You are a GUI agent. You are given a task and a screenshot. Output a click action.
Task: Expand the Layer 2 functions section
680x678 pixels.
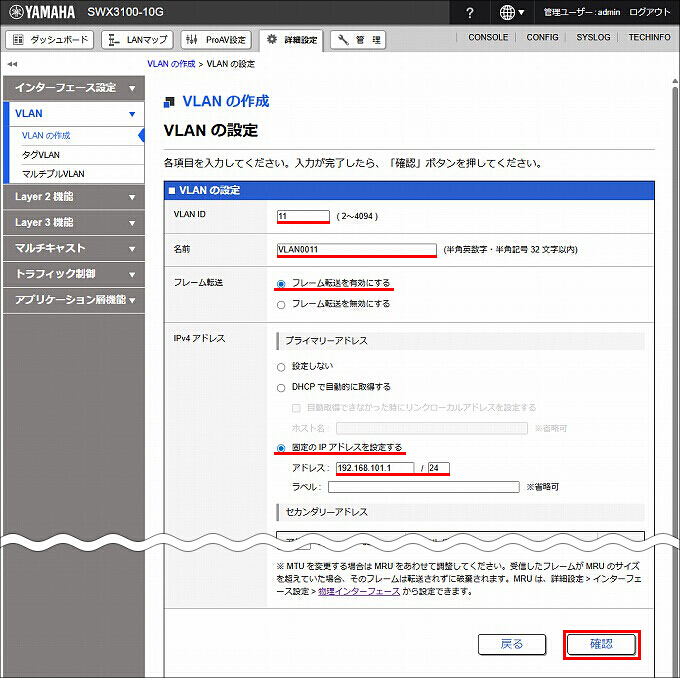point(73,197)
